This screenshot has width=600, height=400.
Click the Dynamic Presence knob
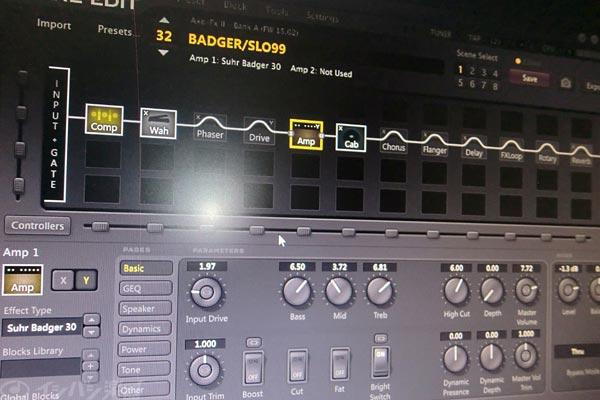455,359
